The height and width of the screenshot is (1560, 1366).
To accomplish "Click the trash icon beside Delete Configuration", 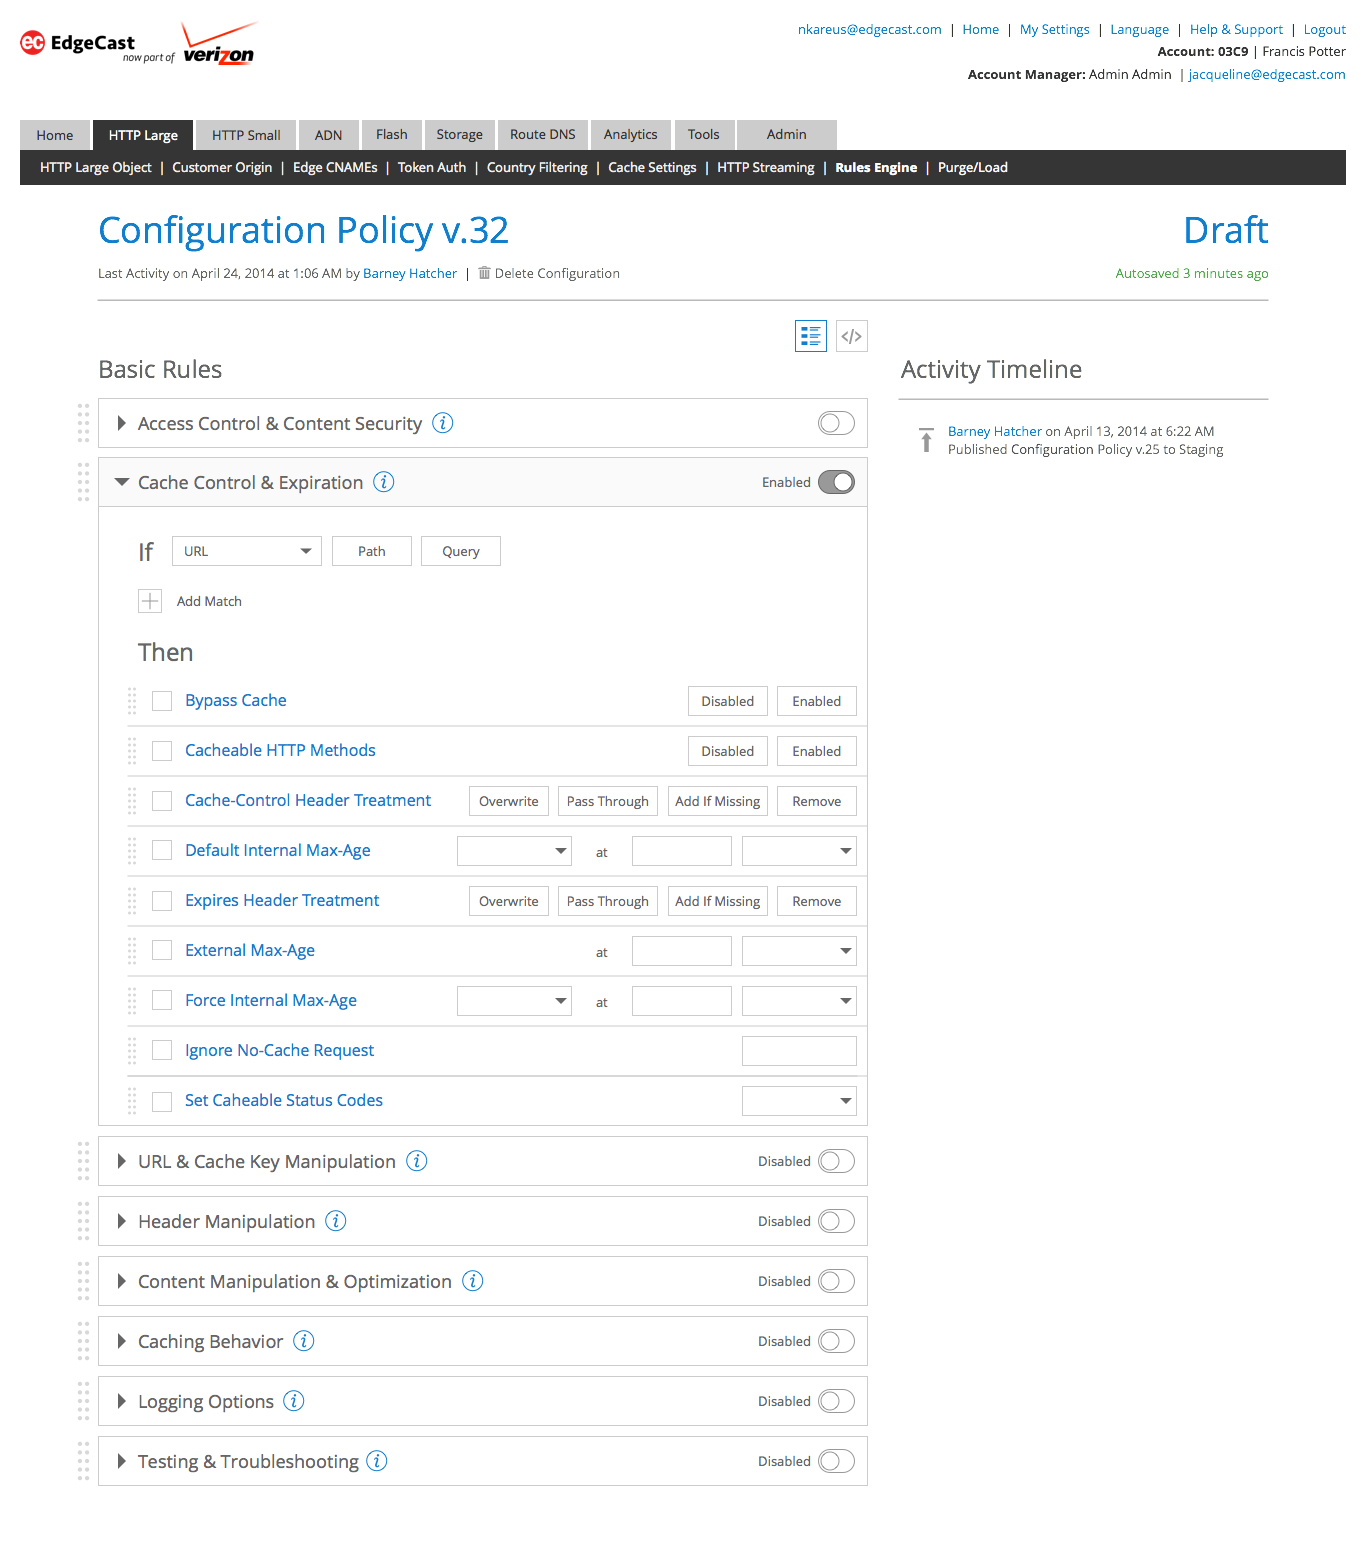I will 484,273.
